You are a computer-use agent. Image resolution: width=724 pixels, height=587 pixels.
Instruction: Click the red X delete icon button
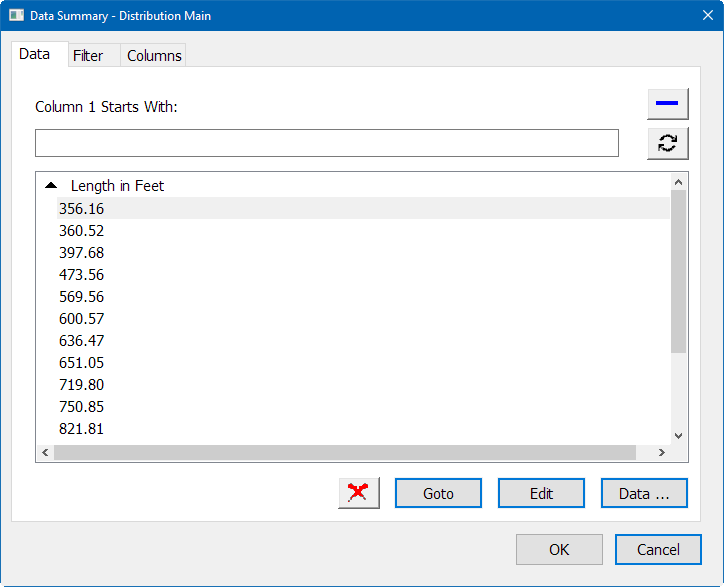click(359, 493)
